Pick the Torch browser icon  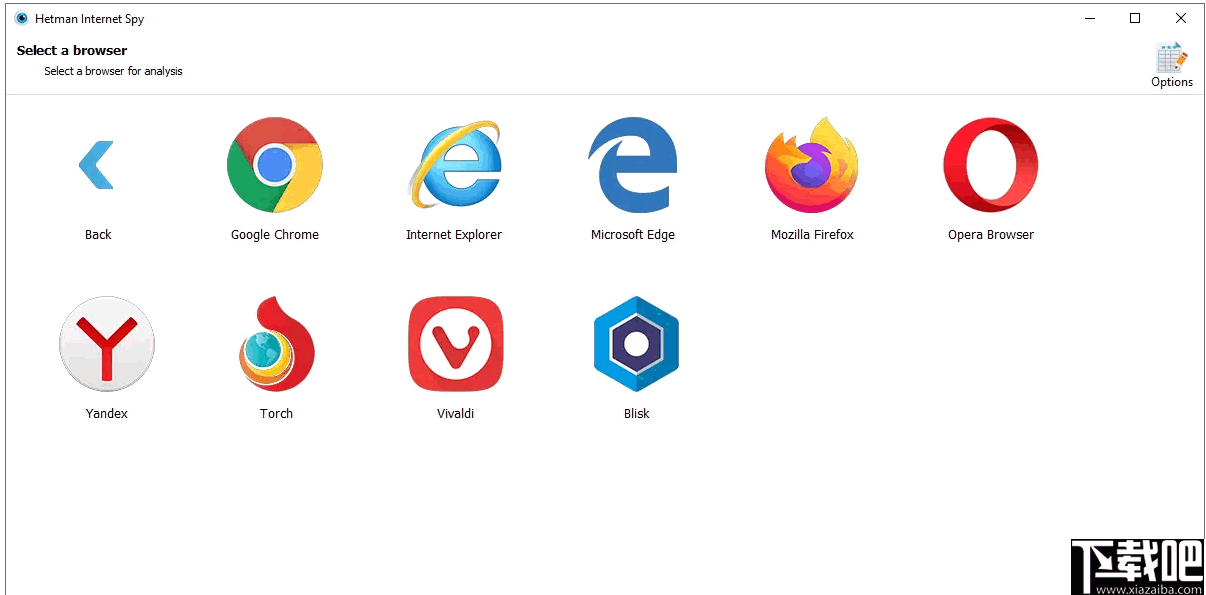click(x=277, y=344)
